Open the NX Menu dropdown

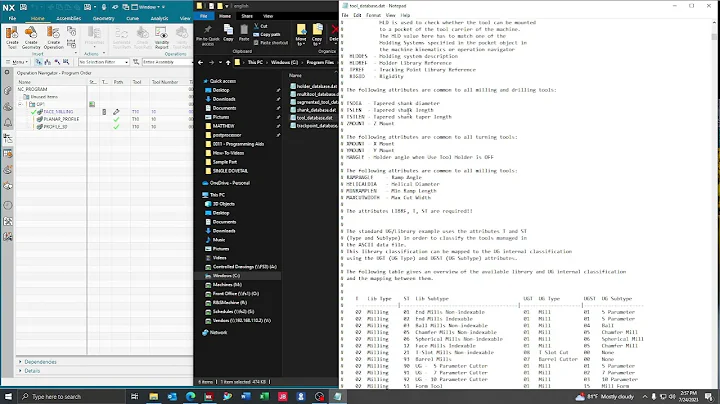click(17, 62)
